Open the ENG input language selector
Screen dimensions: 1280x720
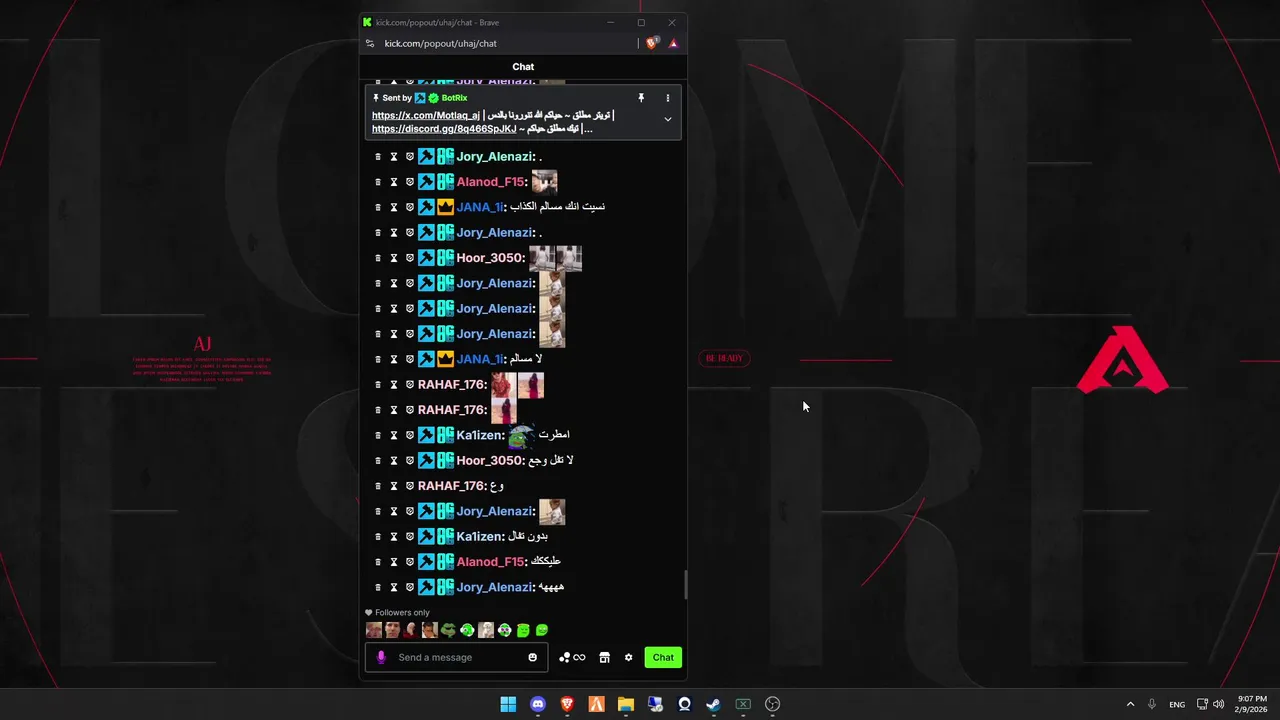(1177, 704)
